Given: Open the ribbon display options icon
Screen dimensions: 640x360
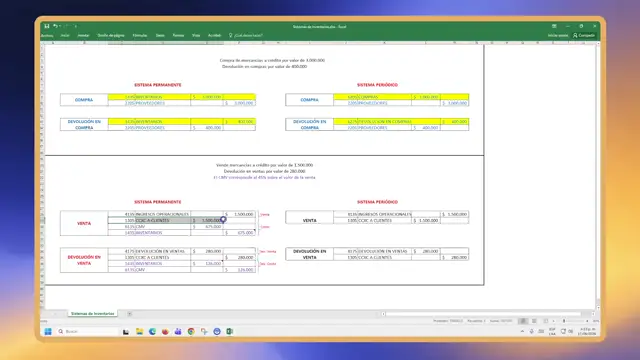Looking at the screenshot, I should coord(554,26).
